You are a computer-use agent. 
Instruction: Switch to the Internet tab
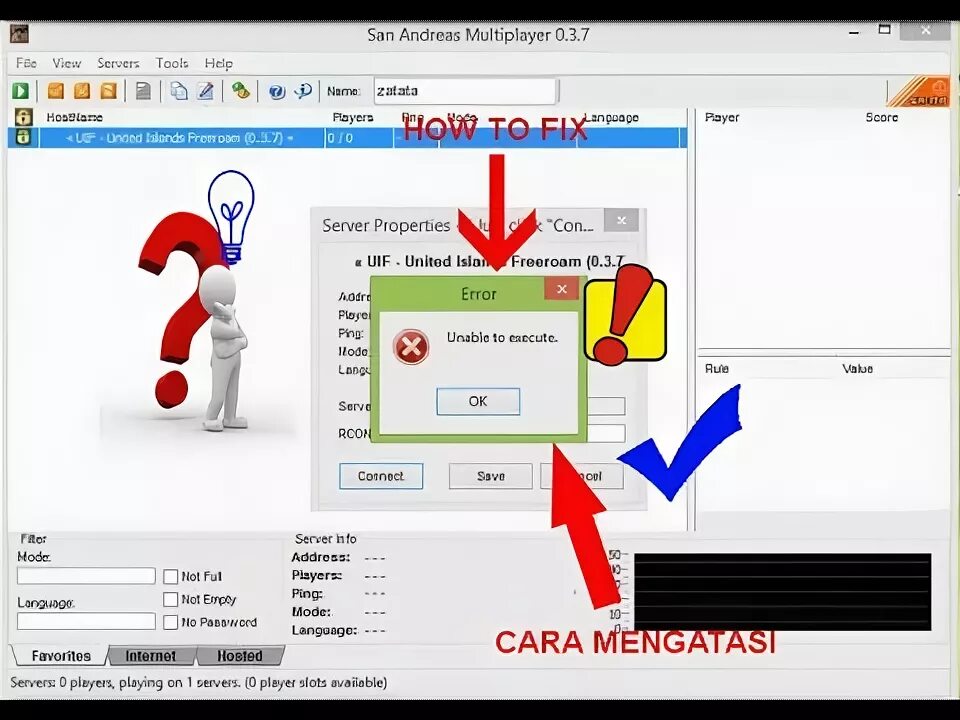click(151, 656)
